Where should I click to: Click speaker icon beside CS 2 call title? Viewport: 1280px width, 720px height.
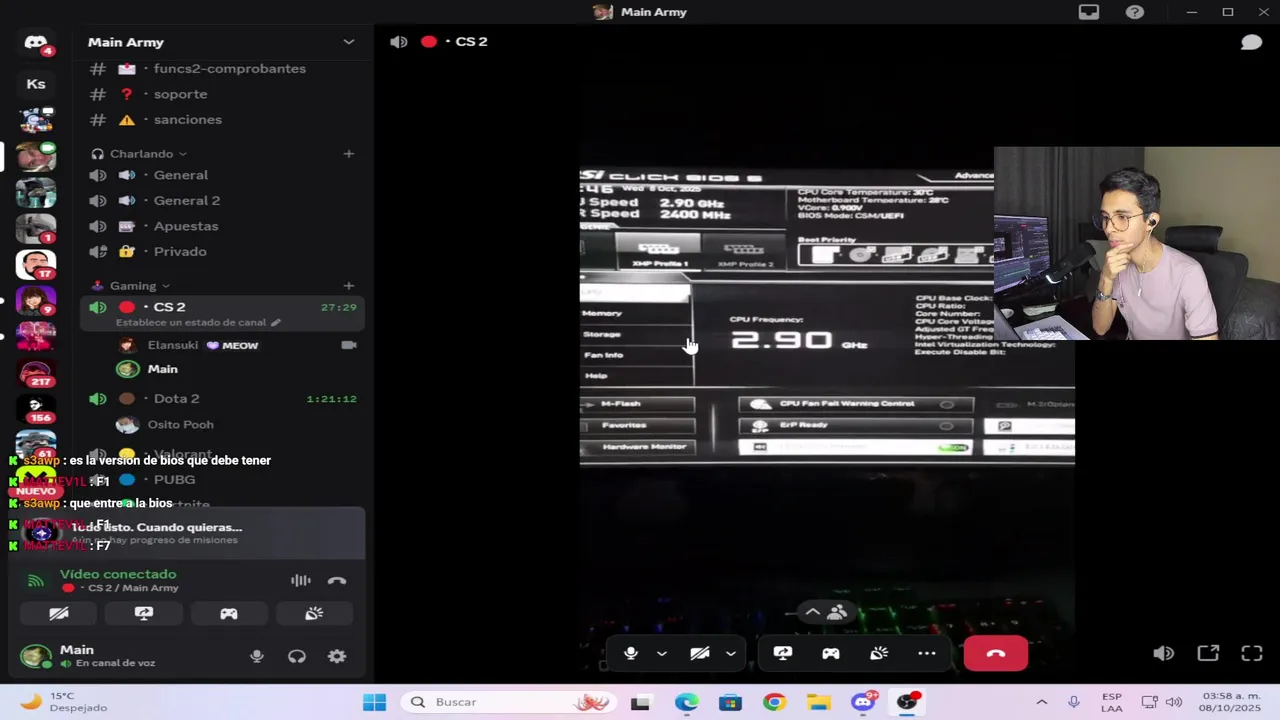(x=399, y=42)
